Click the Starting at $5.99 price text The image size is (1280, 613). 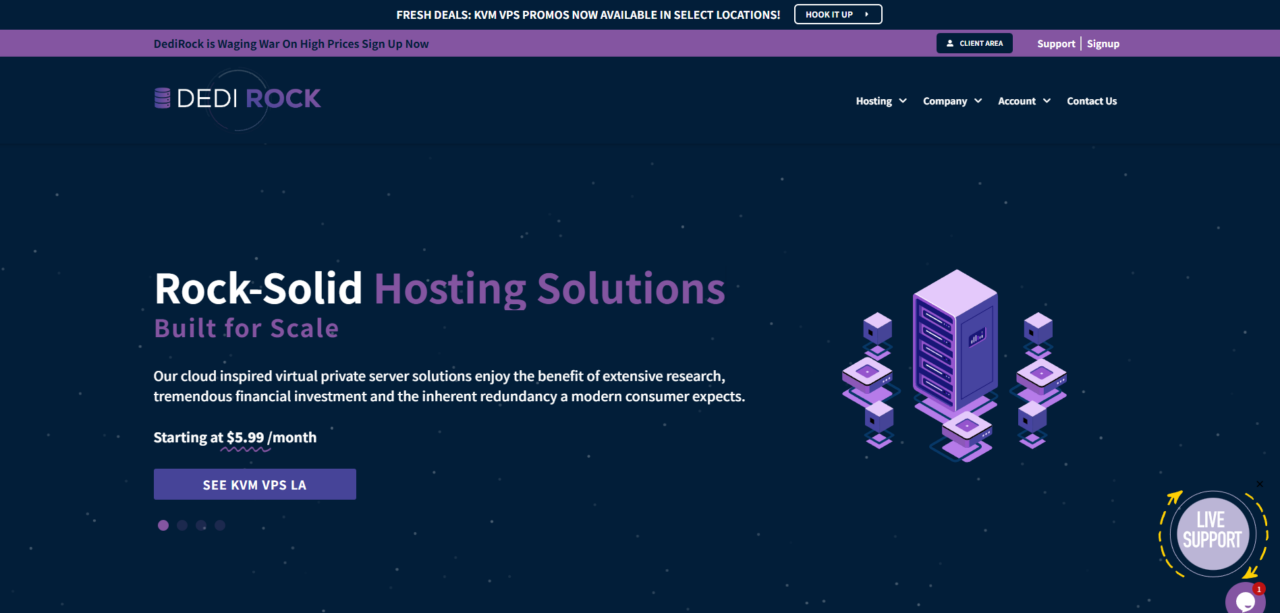[x=235, y=438]
